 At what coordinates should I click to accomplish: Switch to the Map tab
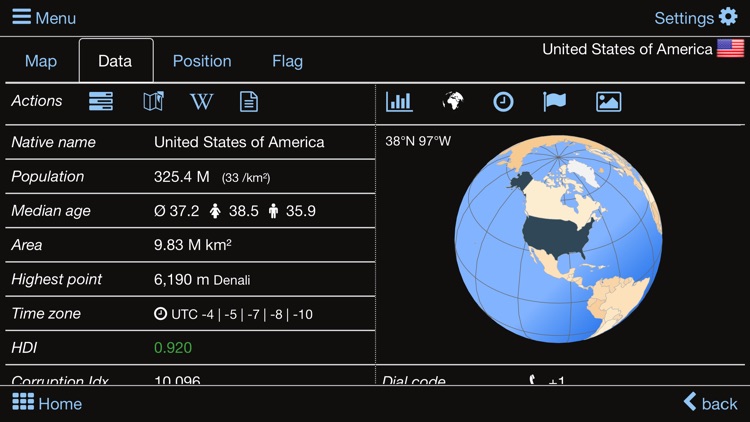pos(41,61)
